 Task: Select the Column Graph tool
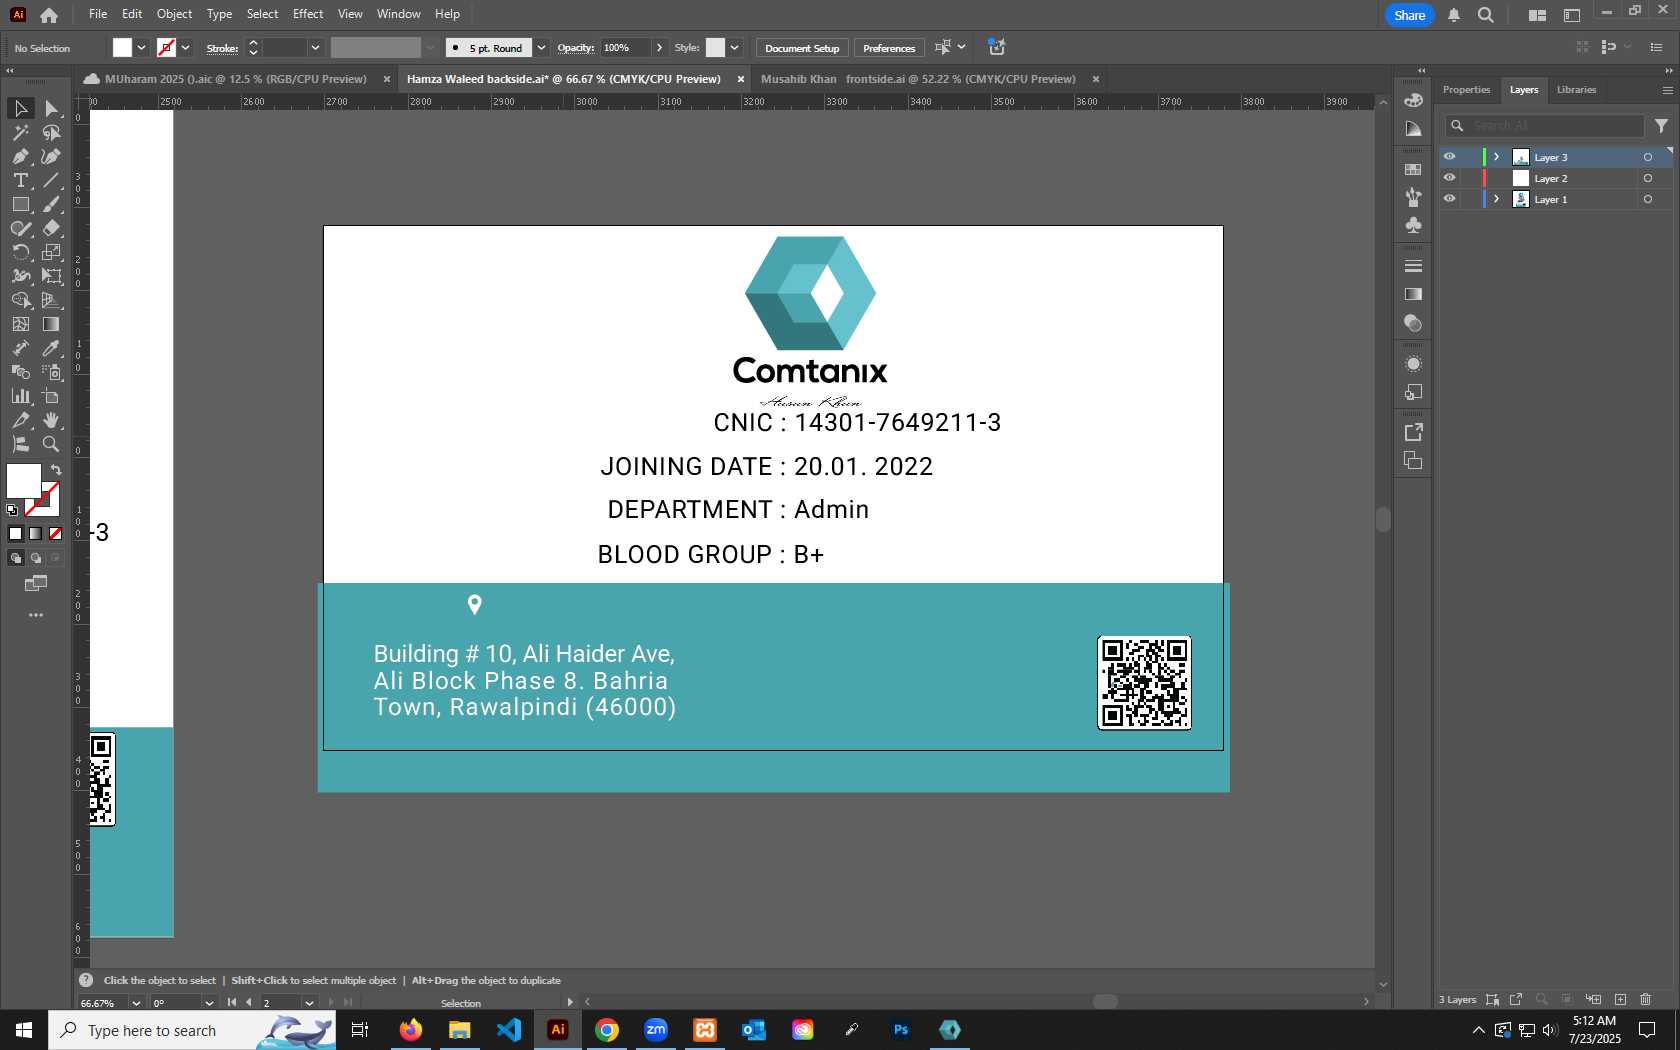click(x=20, y=396)
